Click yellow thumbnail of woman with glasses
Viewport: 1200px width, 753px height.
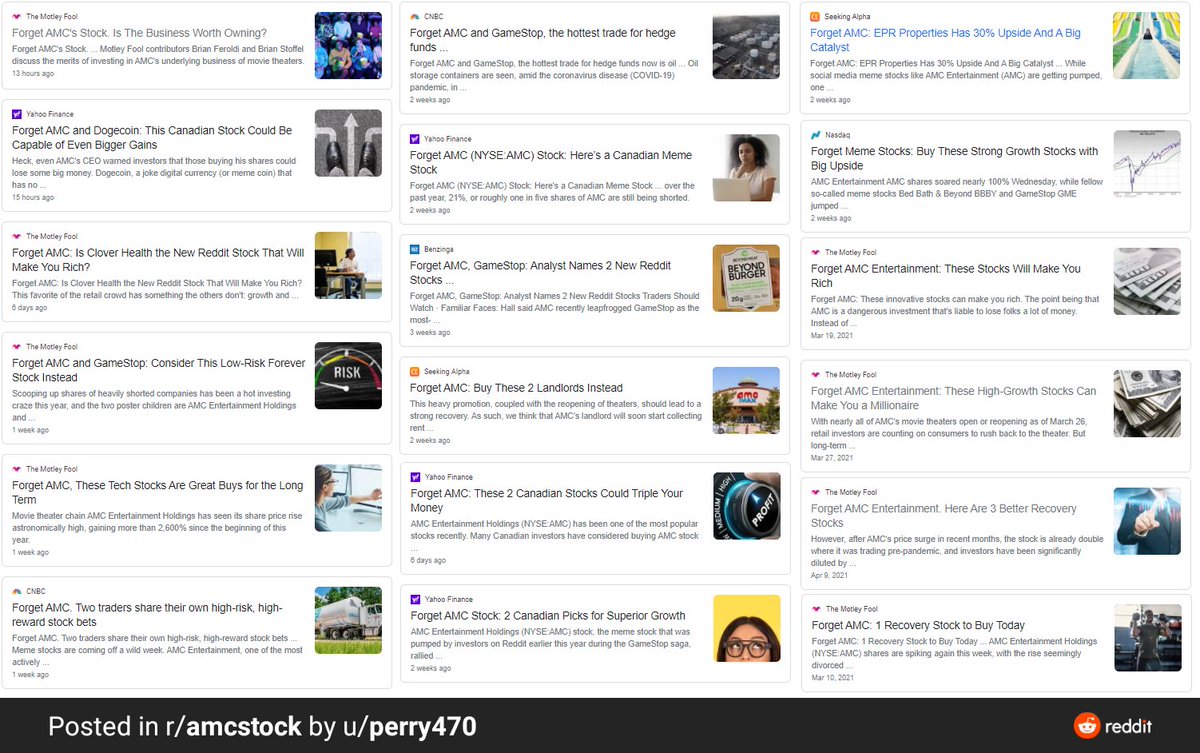click(x=746, y=628)
